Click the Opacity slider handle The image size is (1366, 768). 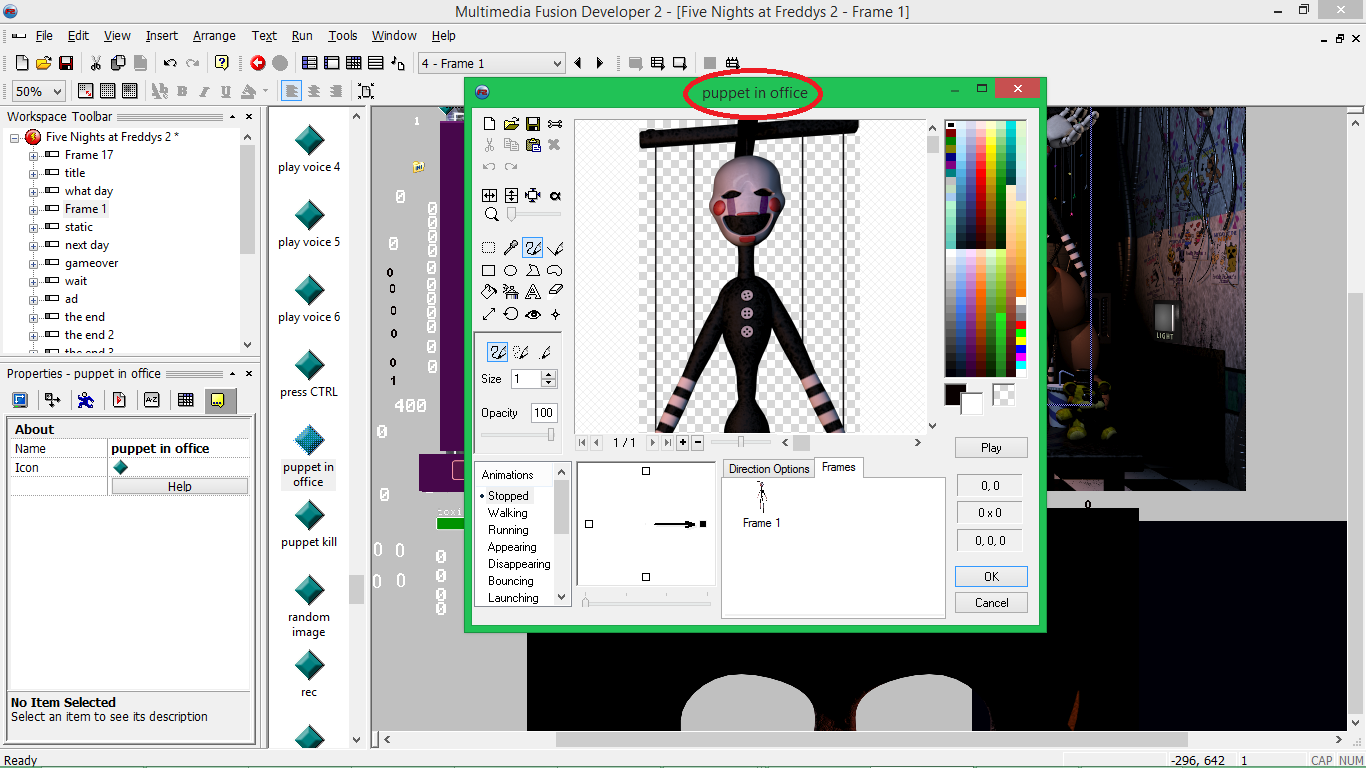coord(550,434)
